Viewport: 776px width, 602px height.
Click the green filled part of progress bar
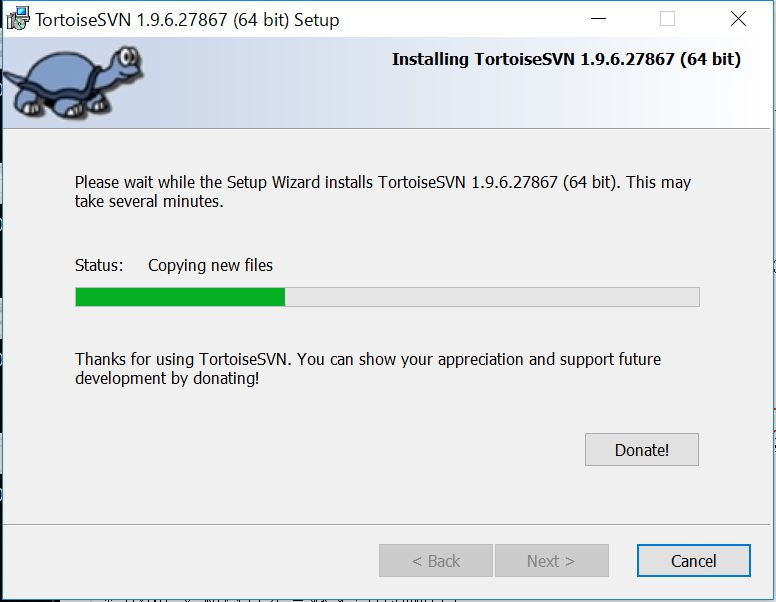(180, 297)
